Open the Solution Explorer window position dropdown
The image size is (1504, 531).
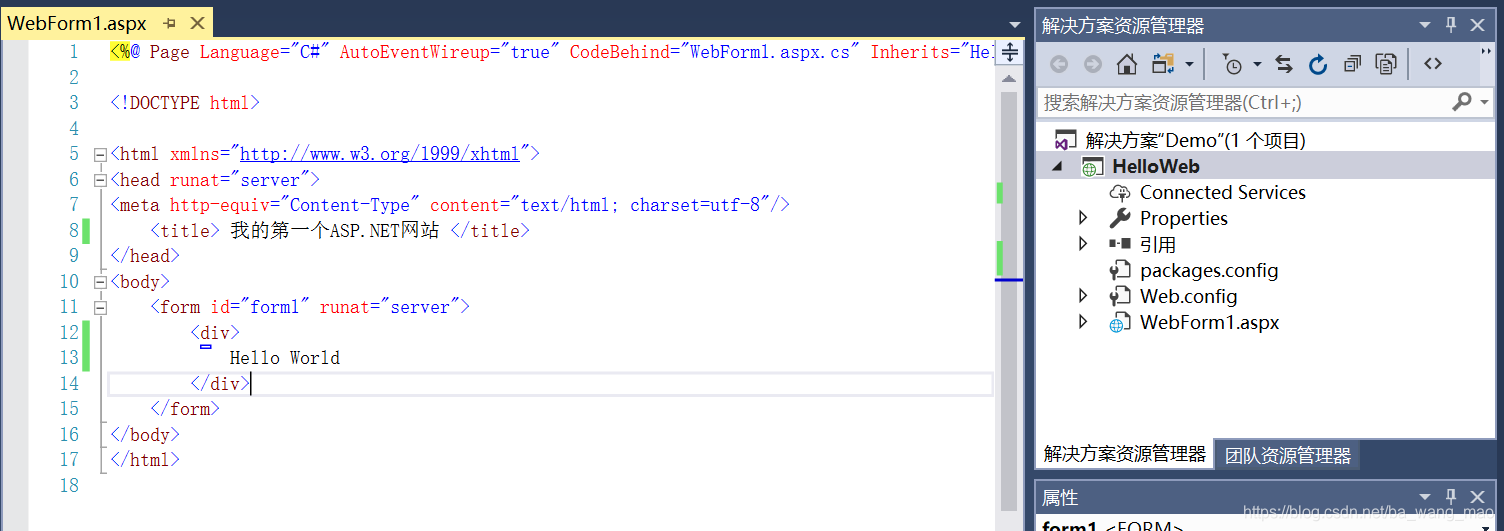coord(1425,25)
